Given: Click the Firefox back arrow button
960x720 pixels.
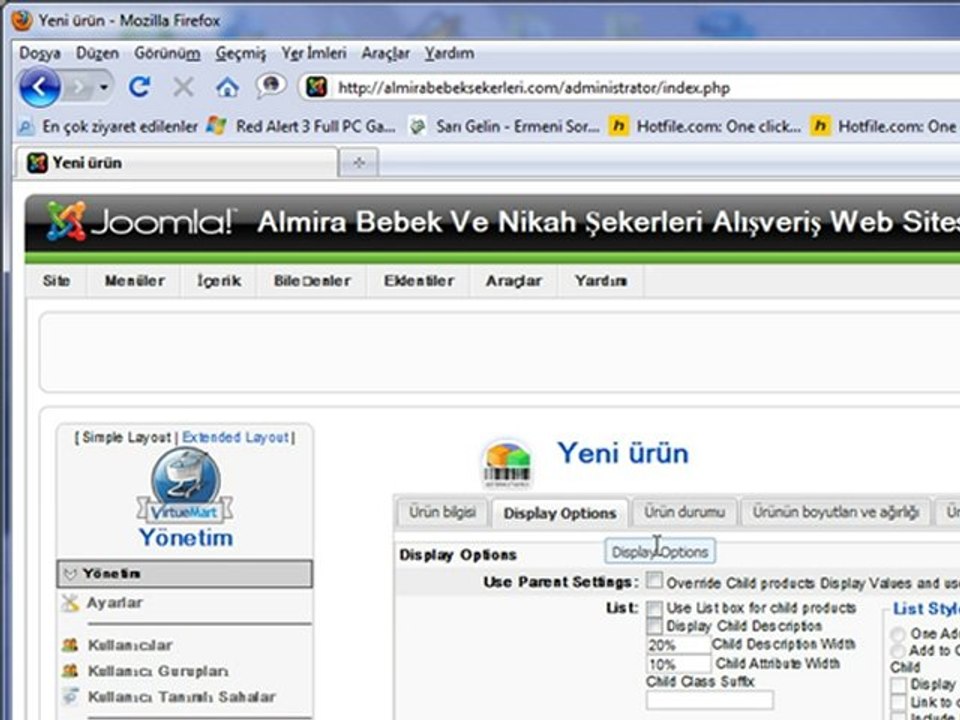Looking at the screenshot, I should click(x=40, y=87).
